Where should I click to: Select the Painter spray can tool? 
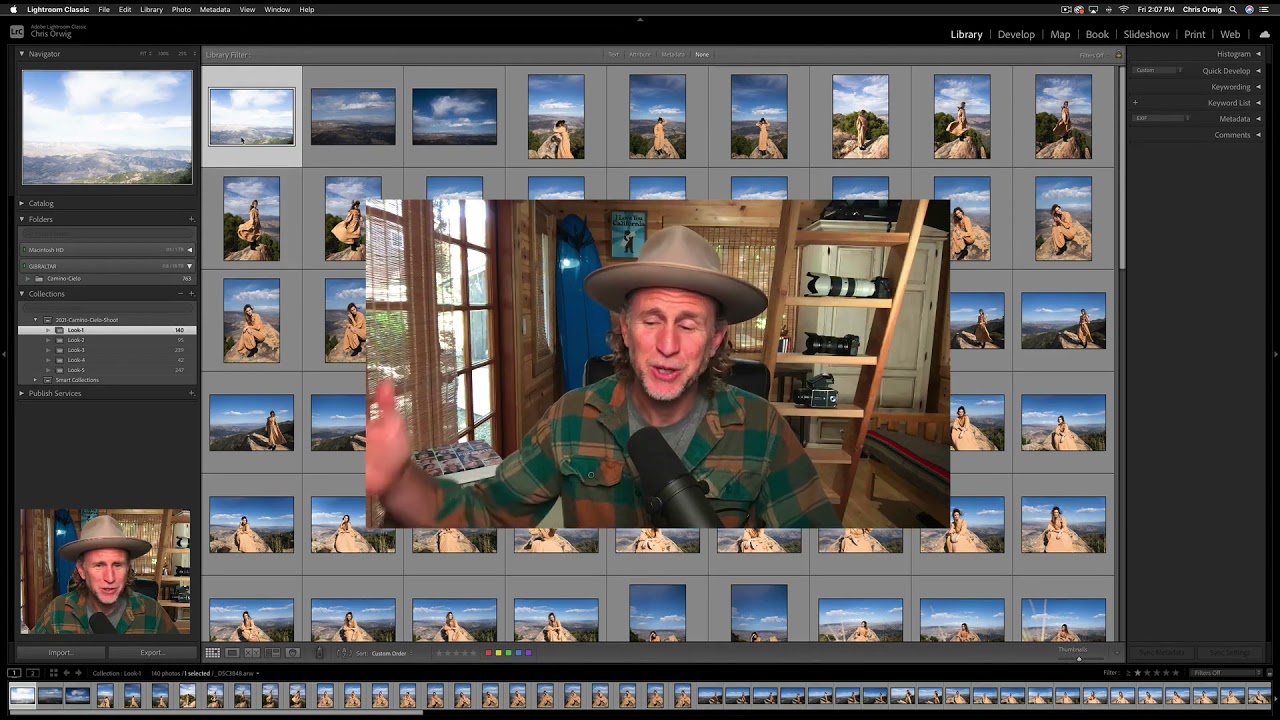(319, 653)
